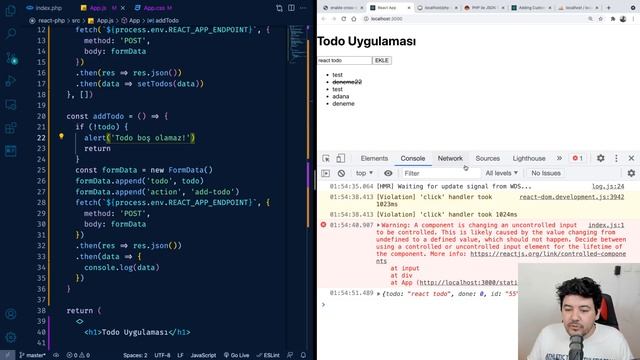This screenshot has height=360, width=640.
Task: Click the EKLE button on the todo page
Action: [x=382, y=60]
